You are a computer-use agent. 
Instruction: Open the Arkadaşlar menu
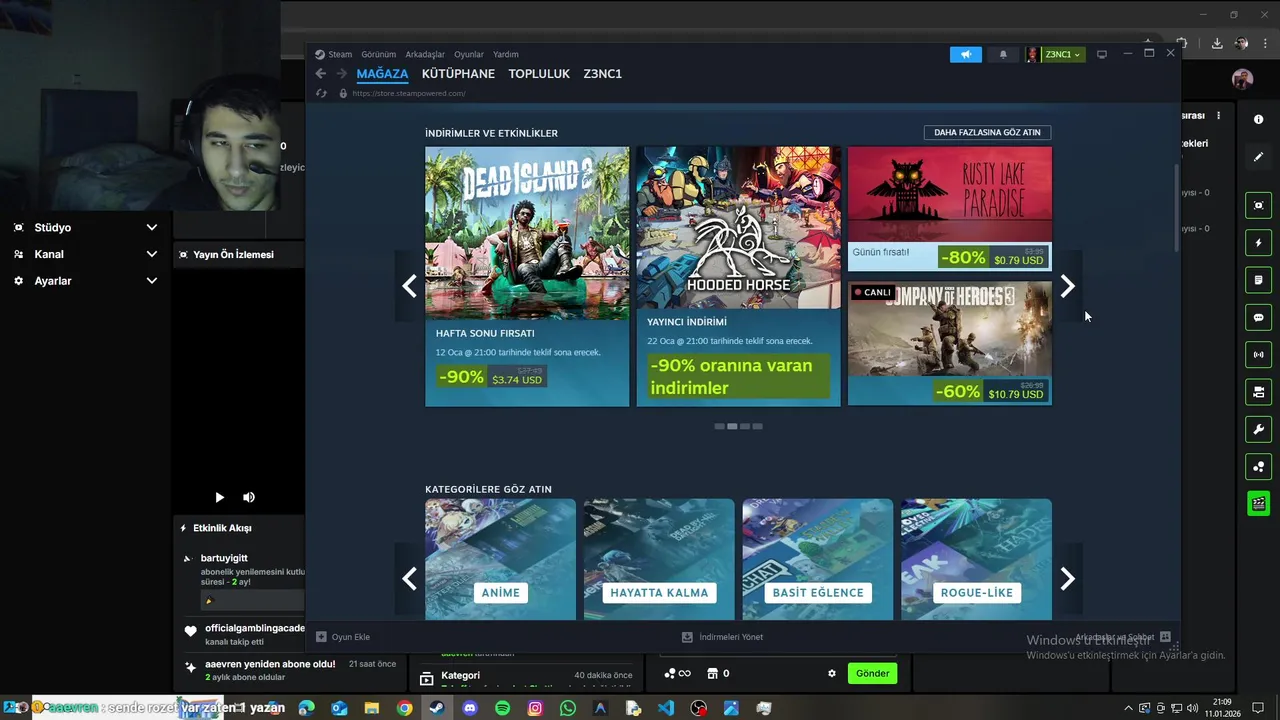[x=425, y=54]
